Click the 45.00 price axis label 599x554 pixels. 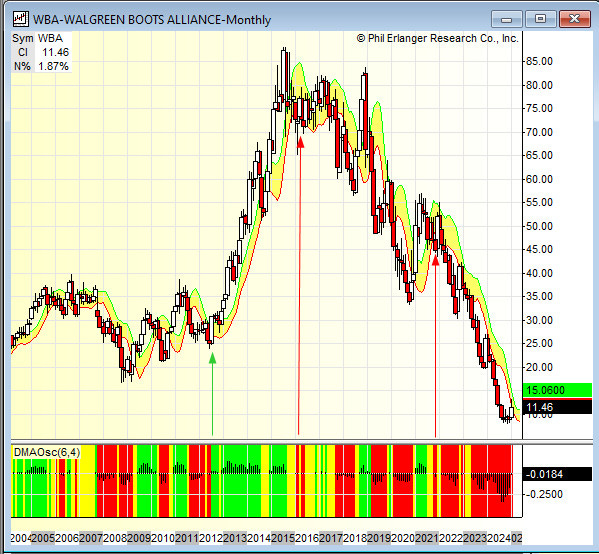coord(539,249)
